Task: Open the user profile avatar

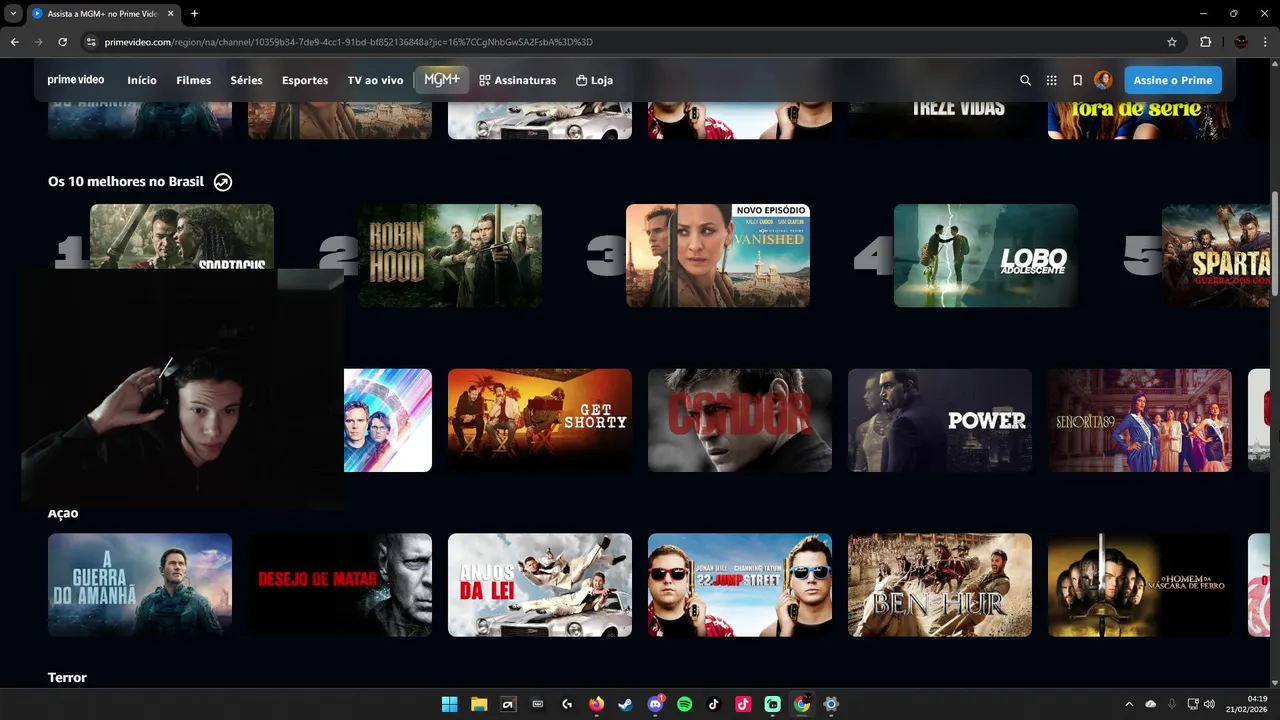Action: [1103, 80]
